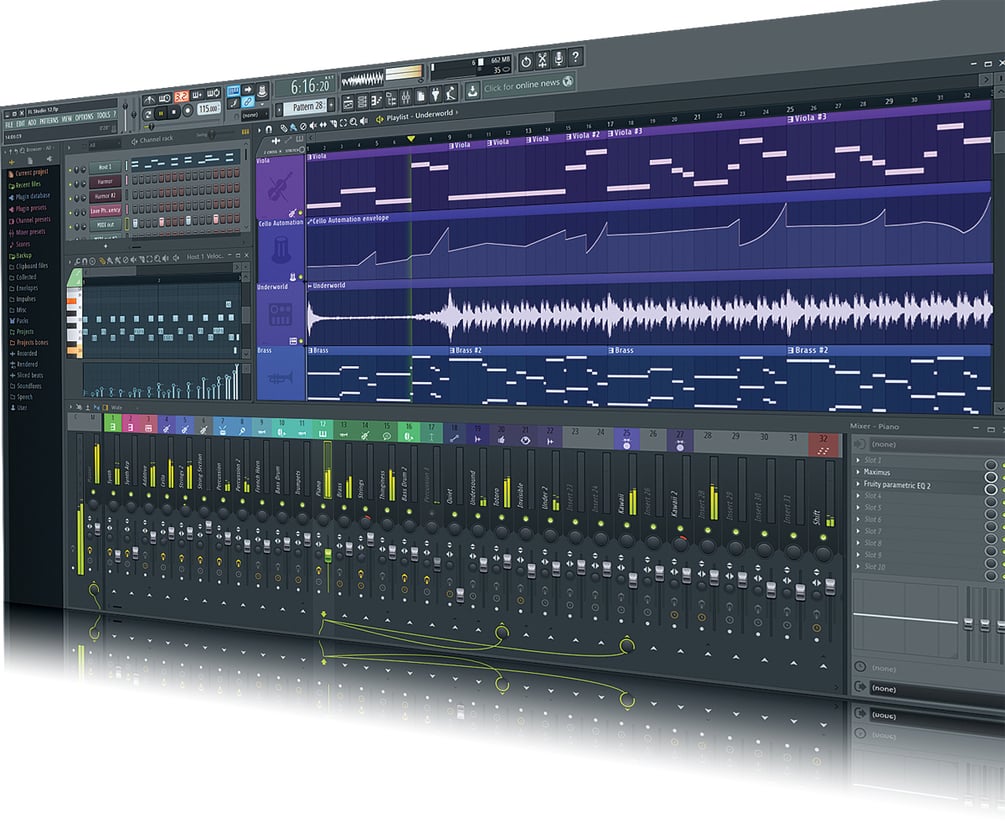Select the Harmor channel button
This screenshot has width=1005, height=822.
point(105,181)
